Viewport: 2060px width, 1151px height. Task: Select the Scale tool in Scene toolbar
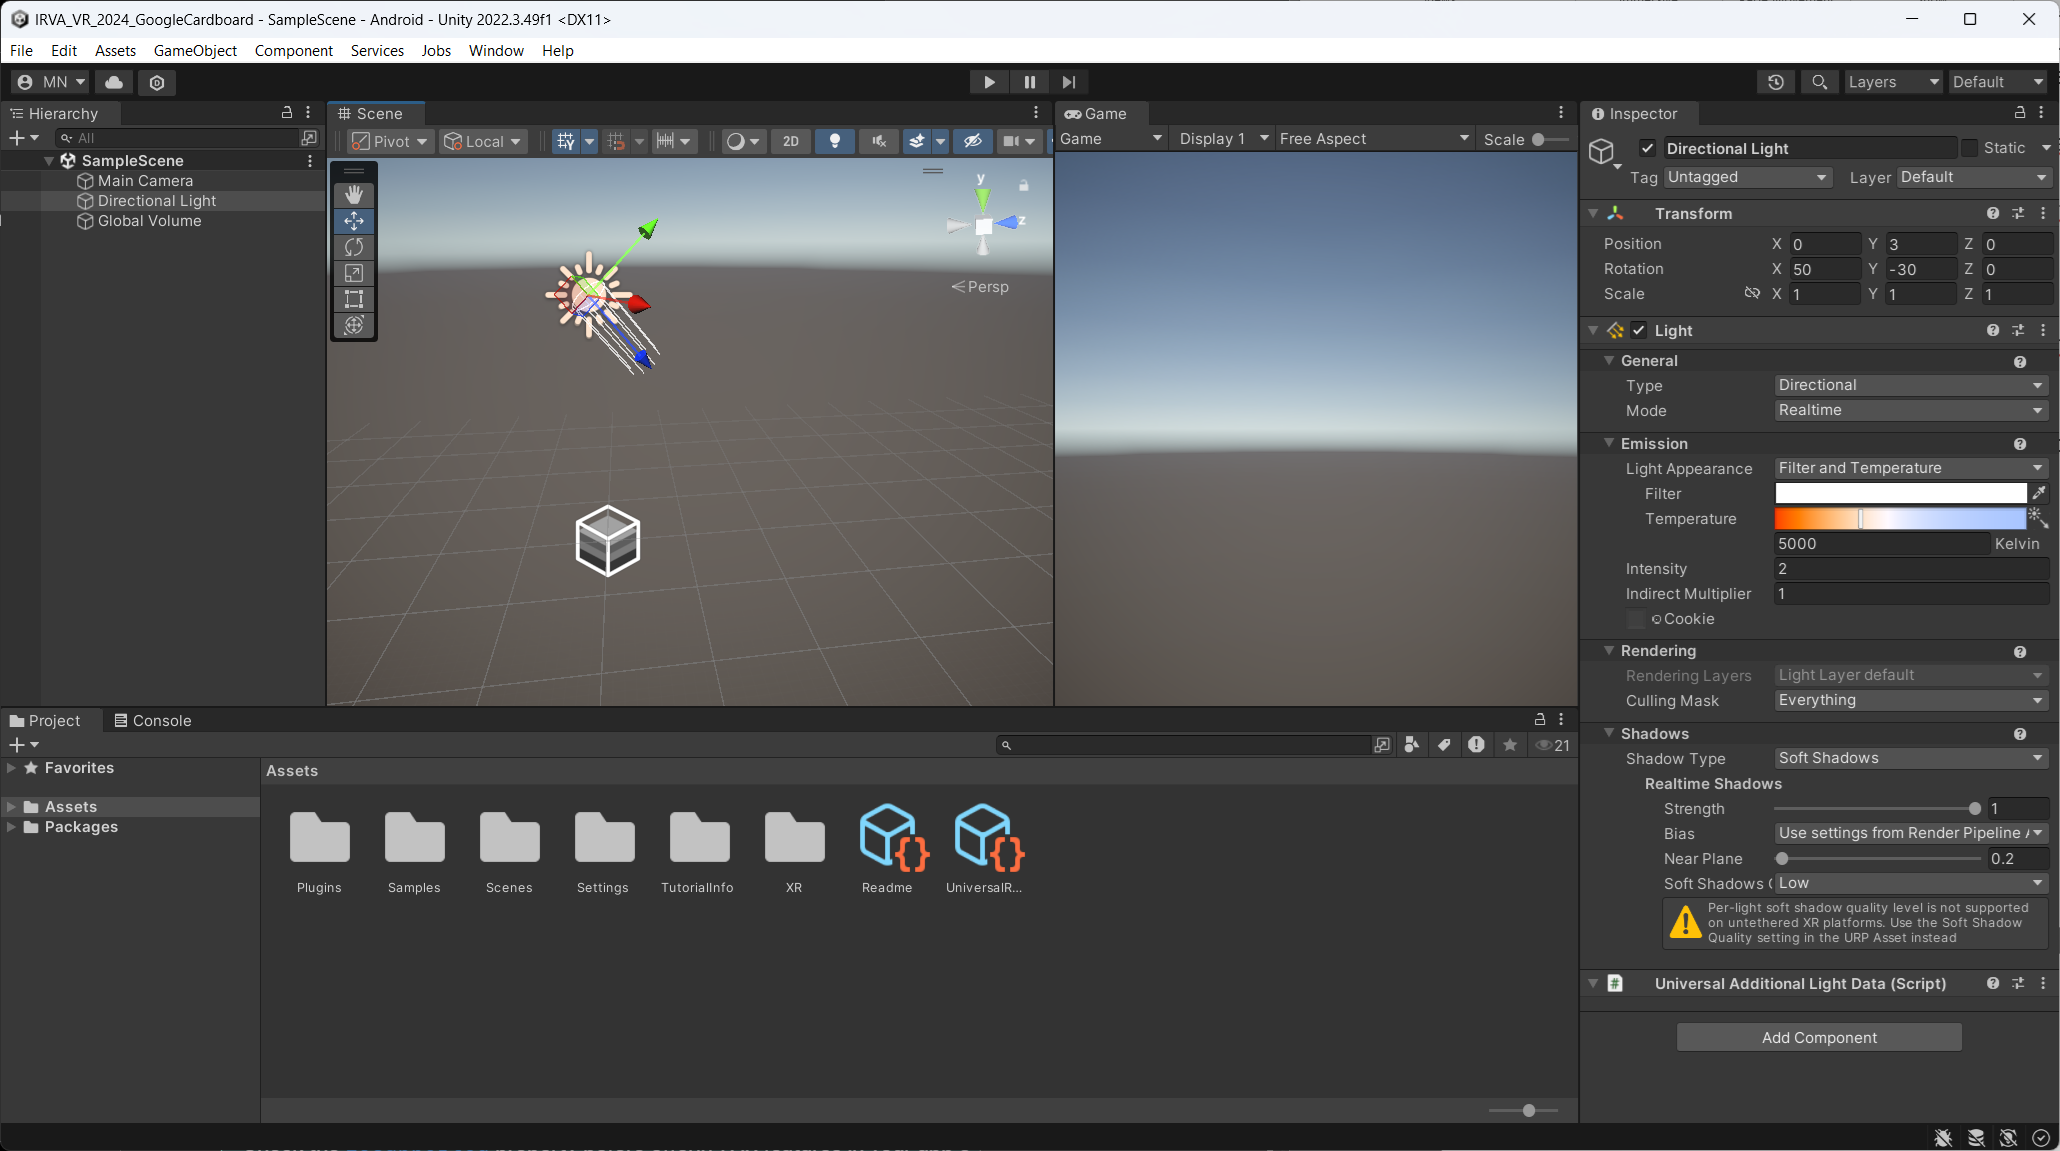[354, 273]
